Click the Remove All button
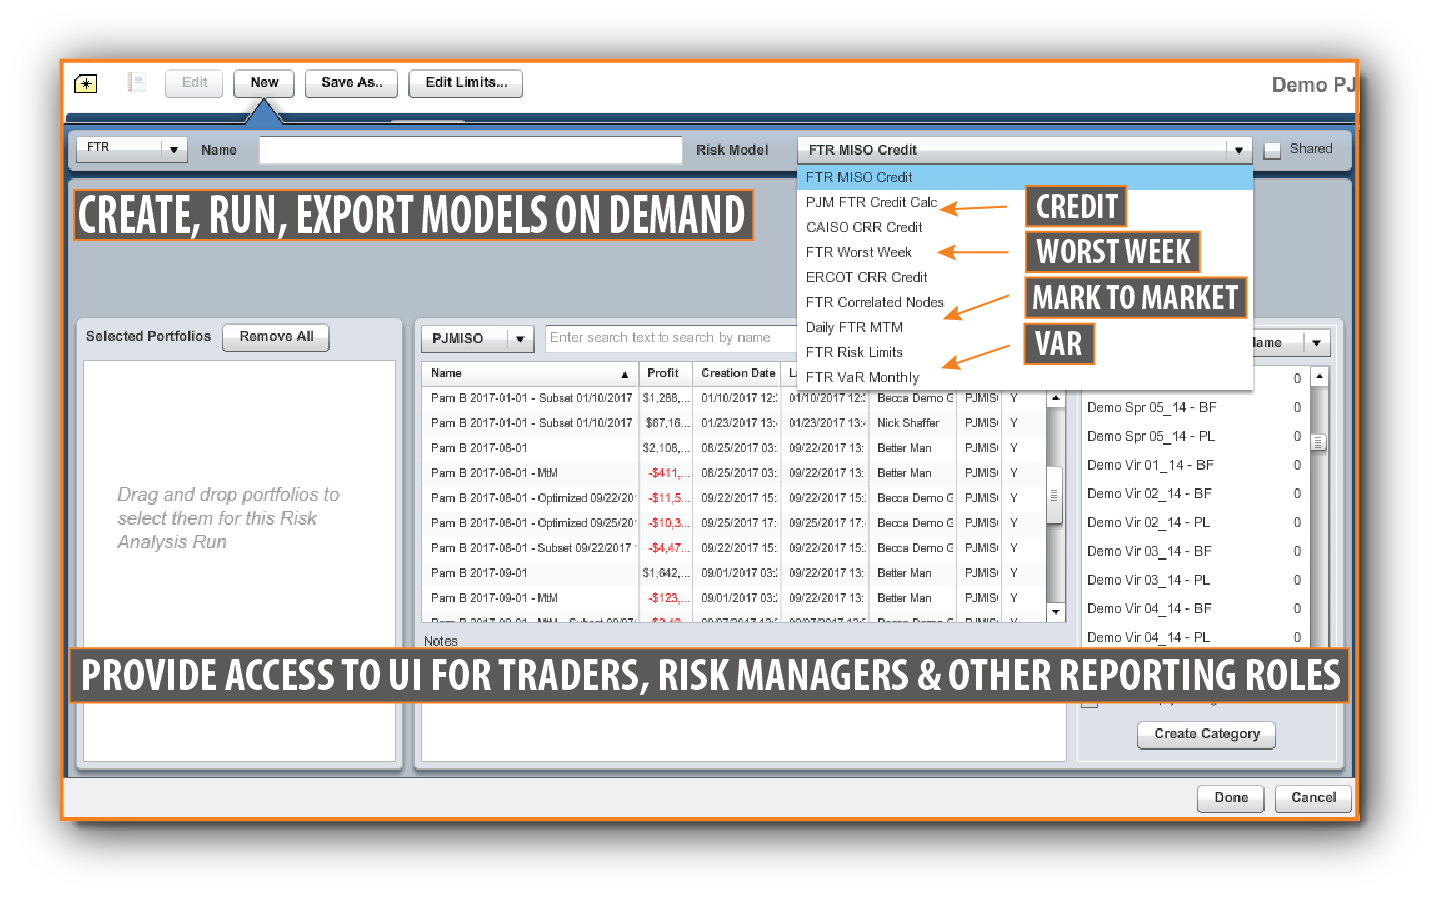1436x897 pixels. pyautogui.click(x=276, y=337)
